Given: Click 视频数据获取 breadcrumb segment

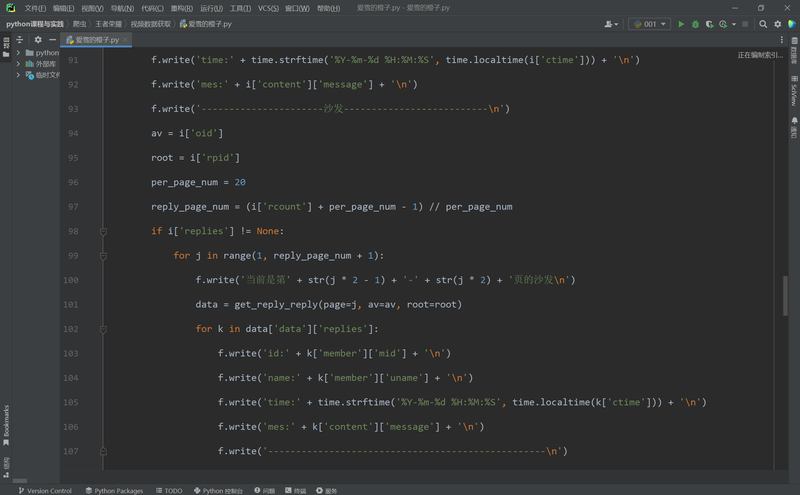Looking at the screenshot, I should pyautogui.click(x=151, y=24).
